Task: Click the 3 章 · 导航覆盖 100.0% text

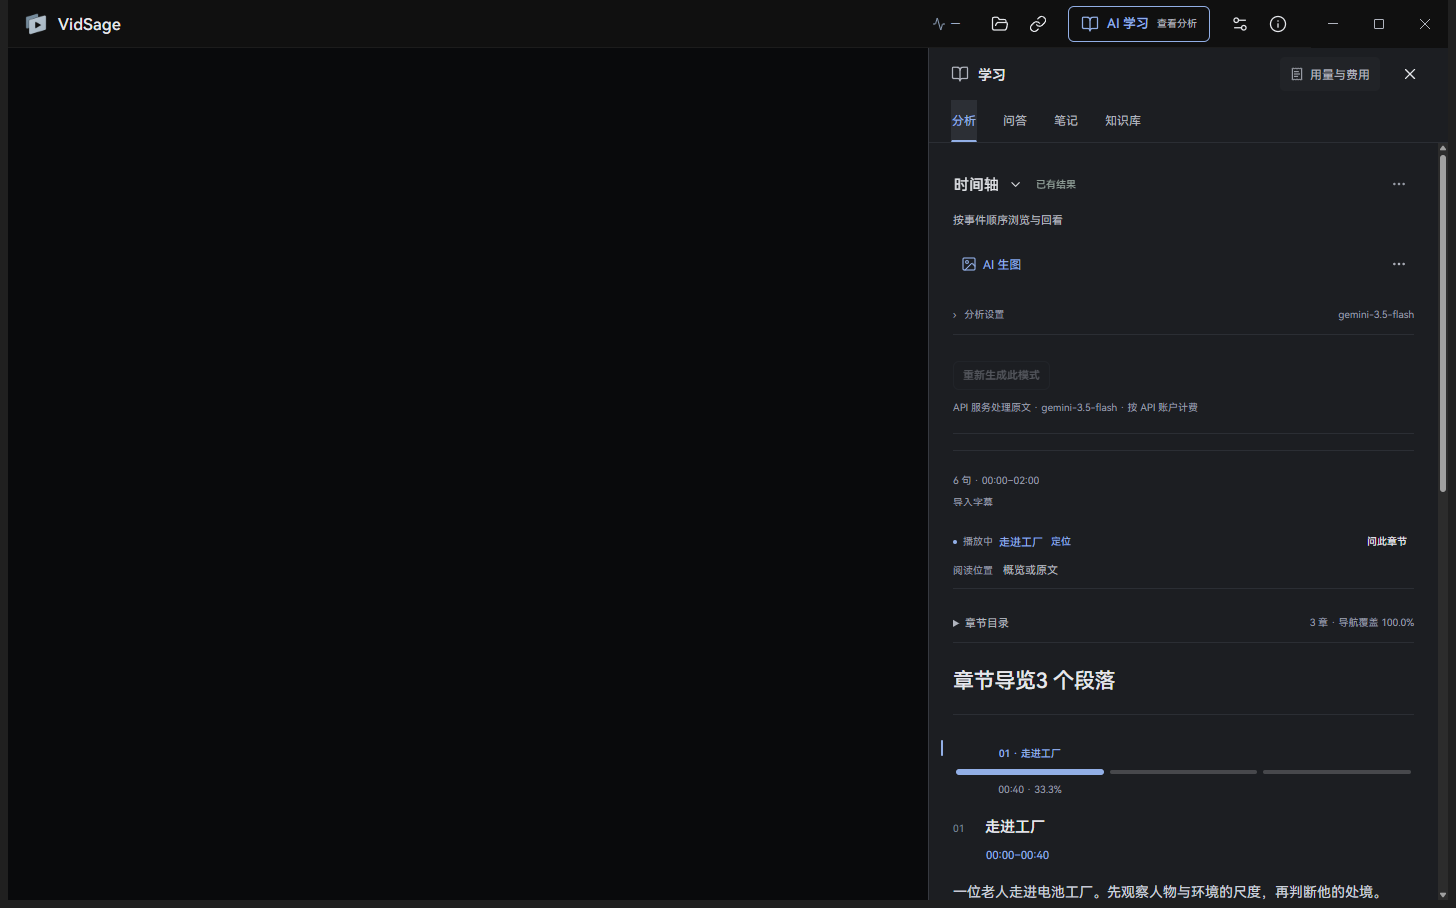Action: [x=1362, y=623]
